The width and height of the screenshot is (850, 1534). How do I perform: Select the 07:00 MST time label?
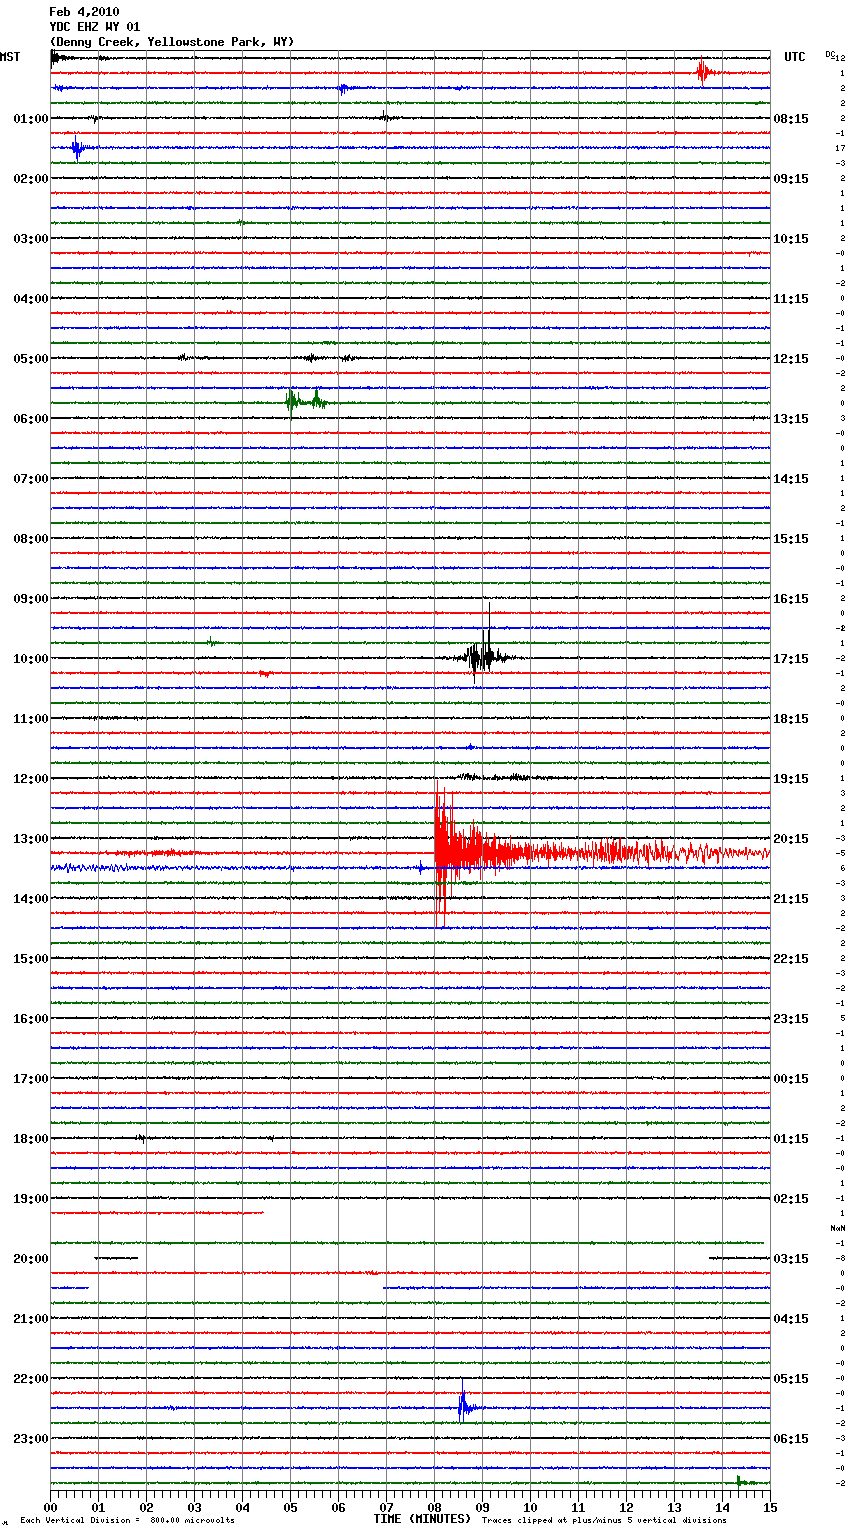[x=31, y=479]
